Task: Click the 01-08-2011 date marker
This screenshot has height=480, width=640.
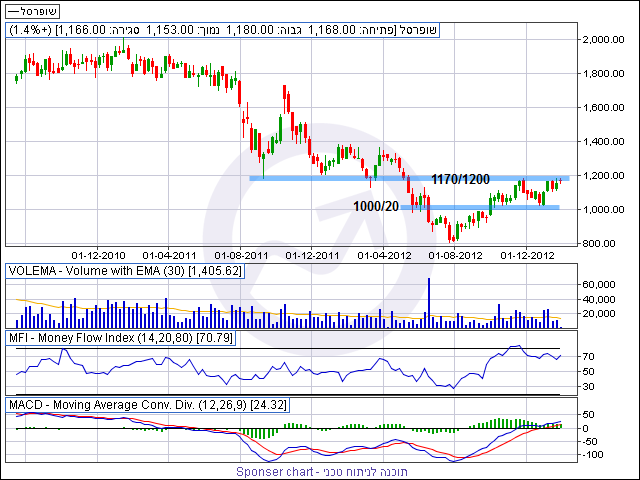Action: click(239, 255)
